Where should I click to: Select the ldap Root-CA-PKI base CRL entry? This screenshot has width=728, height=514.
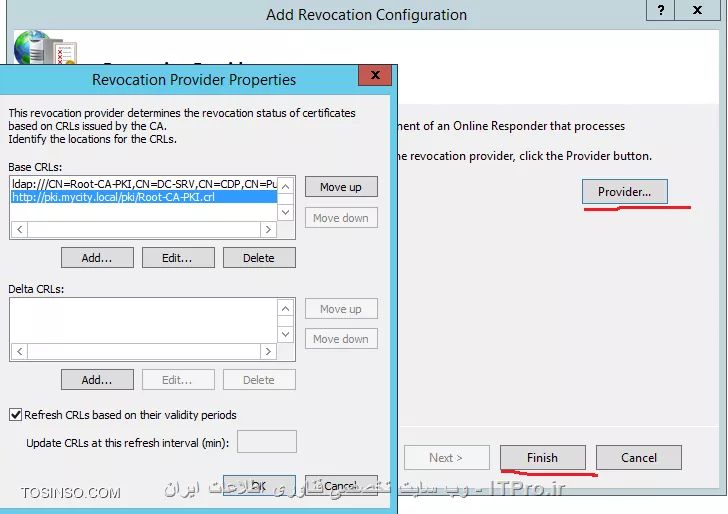144,184
